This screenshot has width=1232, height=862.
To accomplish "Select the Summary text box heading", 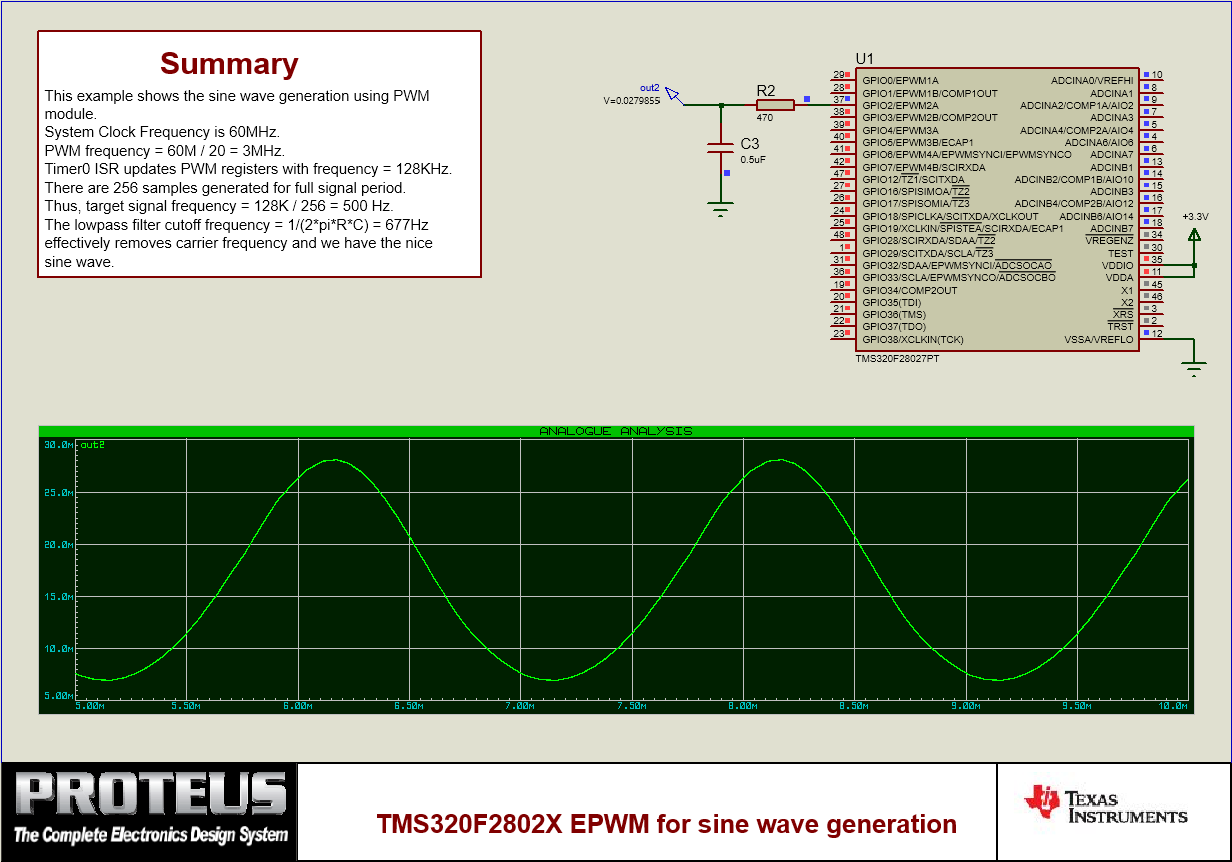I will tap(229, 64).
